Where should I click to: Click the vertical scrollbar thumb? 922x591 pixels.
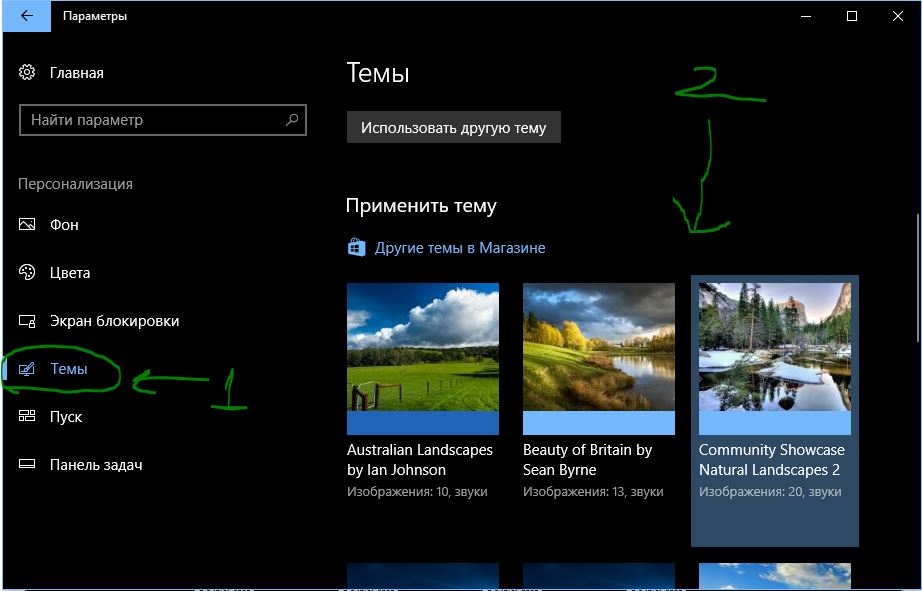[x=918, y=278]
